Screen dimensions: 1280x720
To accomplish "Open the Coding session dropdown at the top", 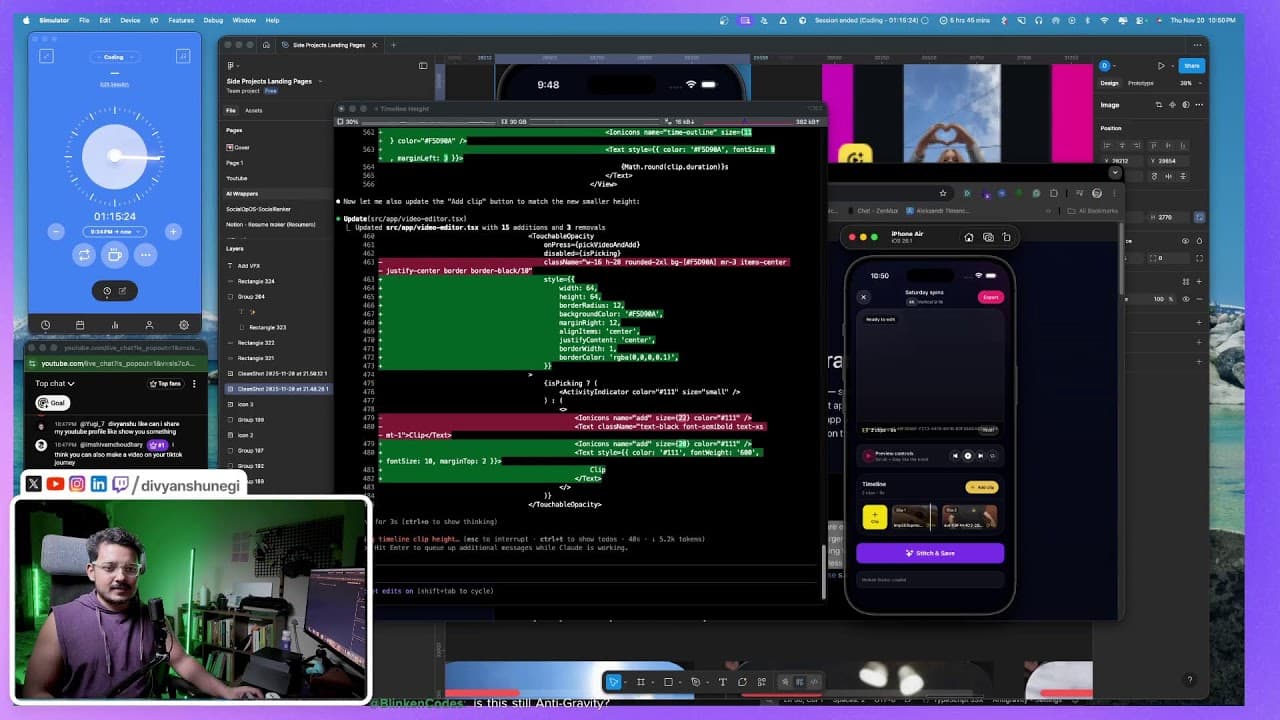I will pyautogui.click(x=115, y=57).
